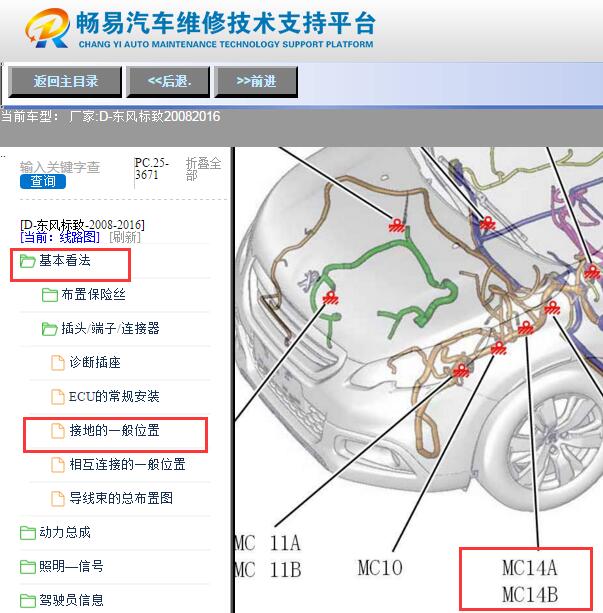Click the PC.25-3671 code text

151,168
